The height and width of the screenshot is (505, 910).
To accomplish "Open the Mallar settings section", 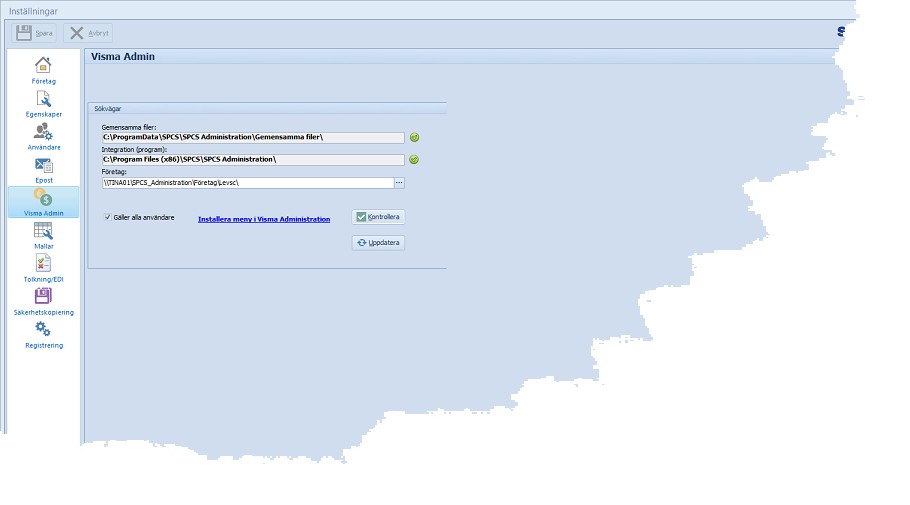I will pos(44,236).
